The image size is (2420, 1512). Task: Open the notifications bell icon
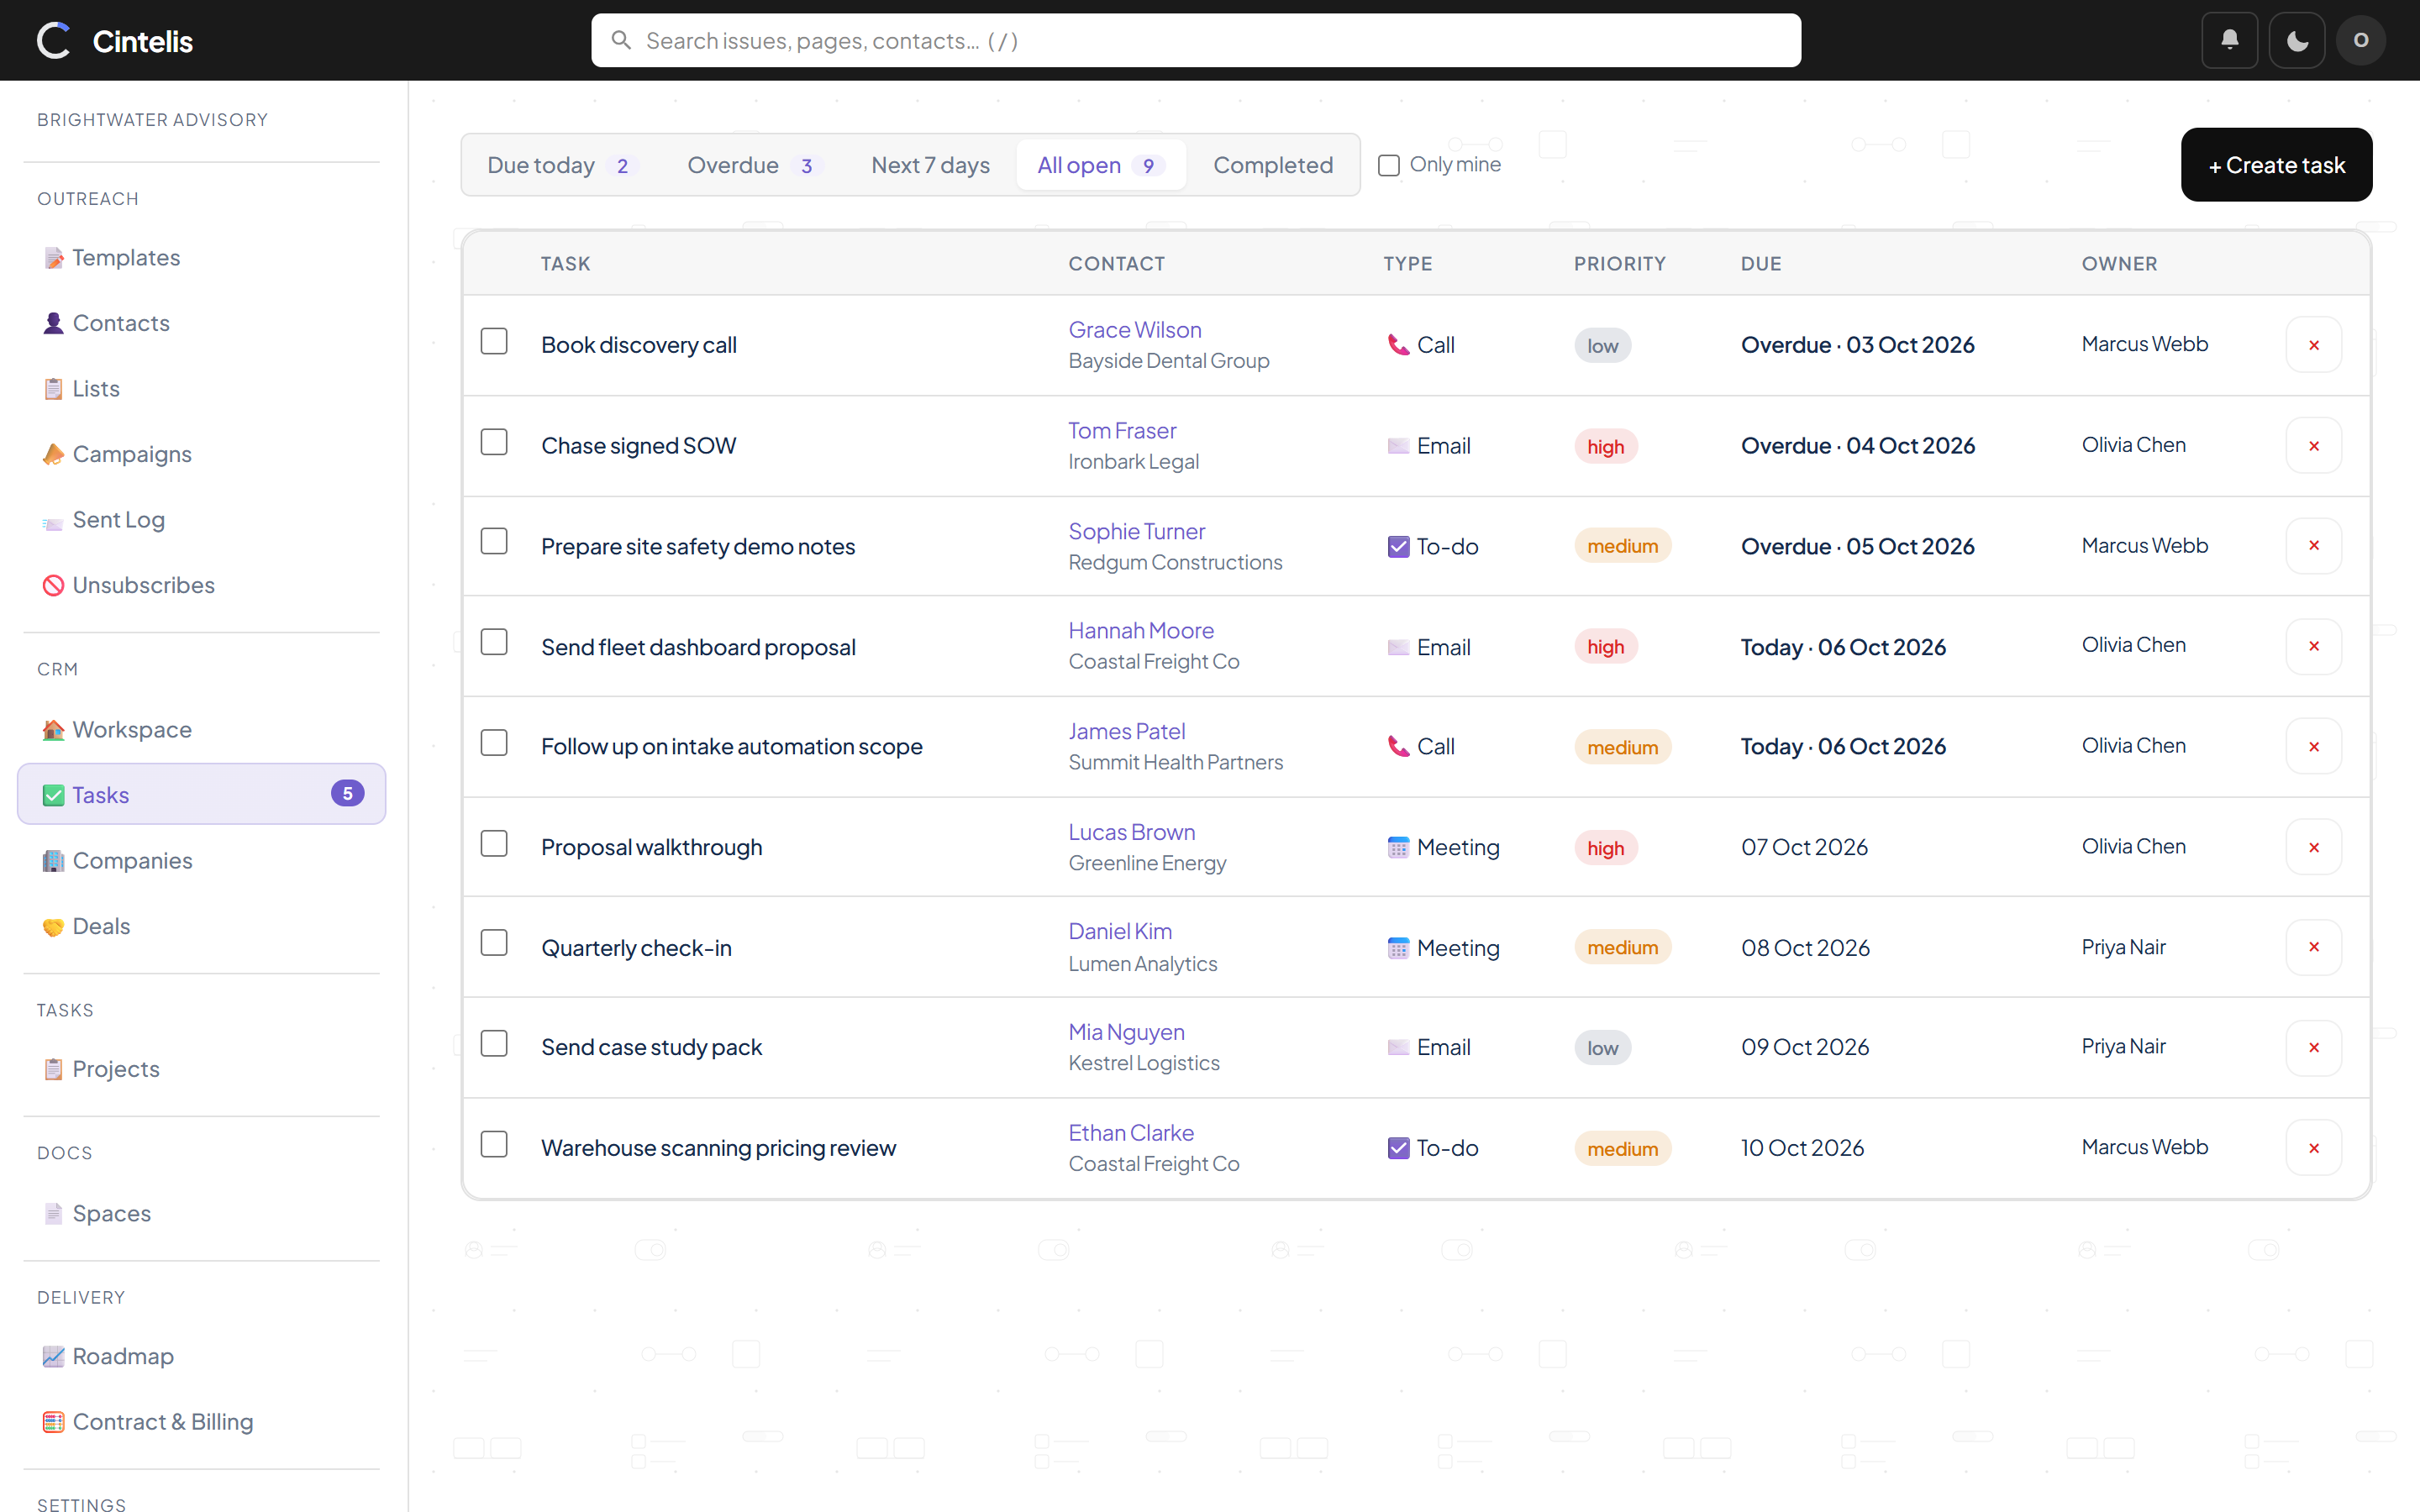coord(2229,40)
